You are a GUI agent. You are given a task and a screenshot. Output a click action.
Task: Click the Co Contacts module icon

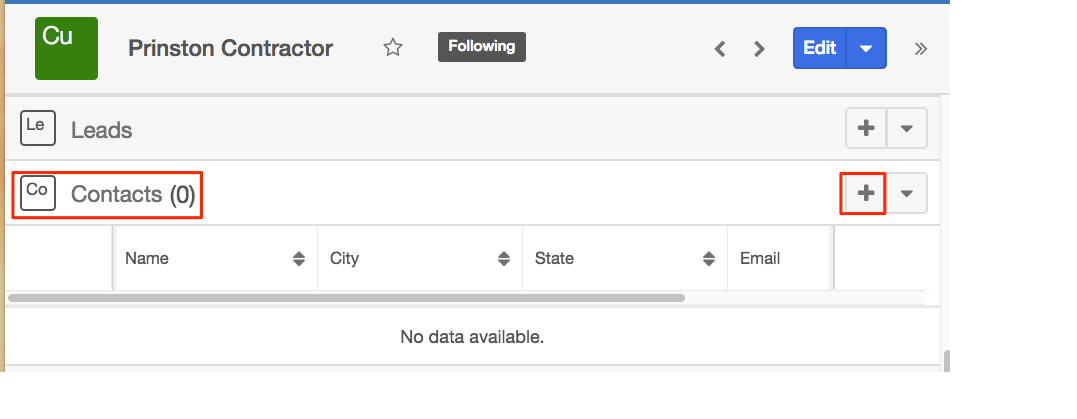pos(38,193)
